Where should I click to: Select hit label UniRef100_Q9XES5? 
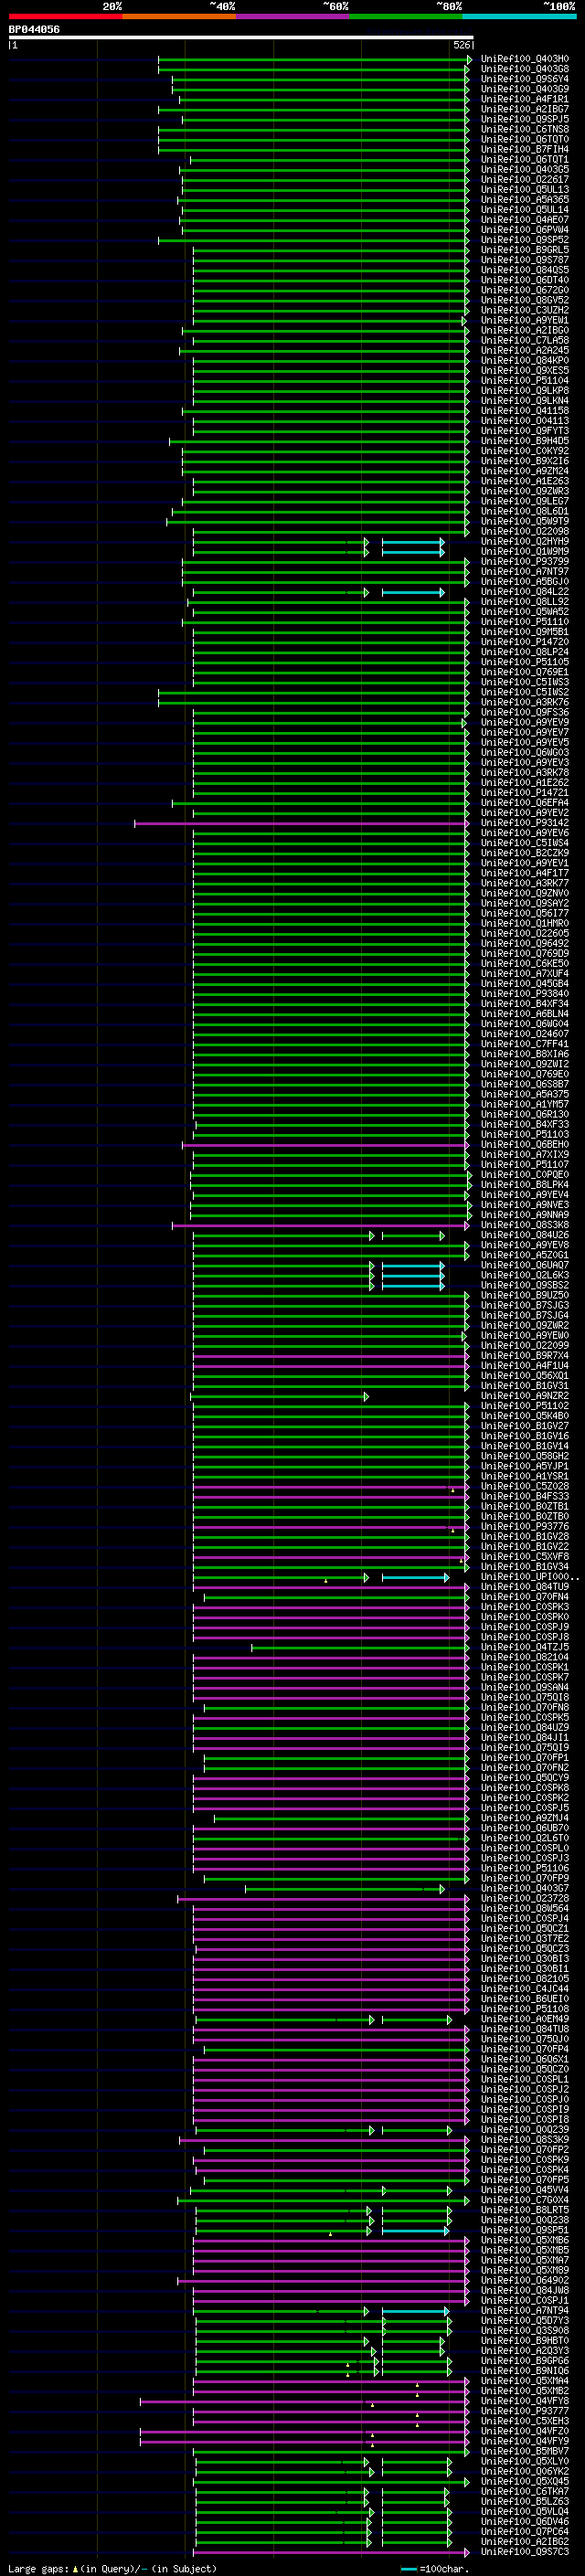point(525,370)
